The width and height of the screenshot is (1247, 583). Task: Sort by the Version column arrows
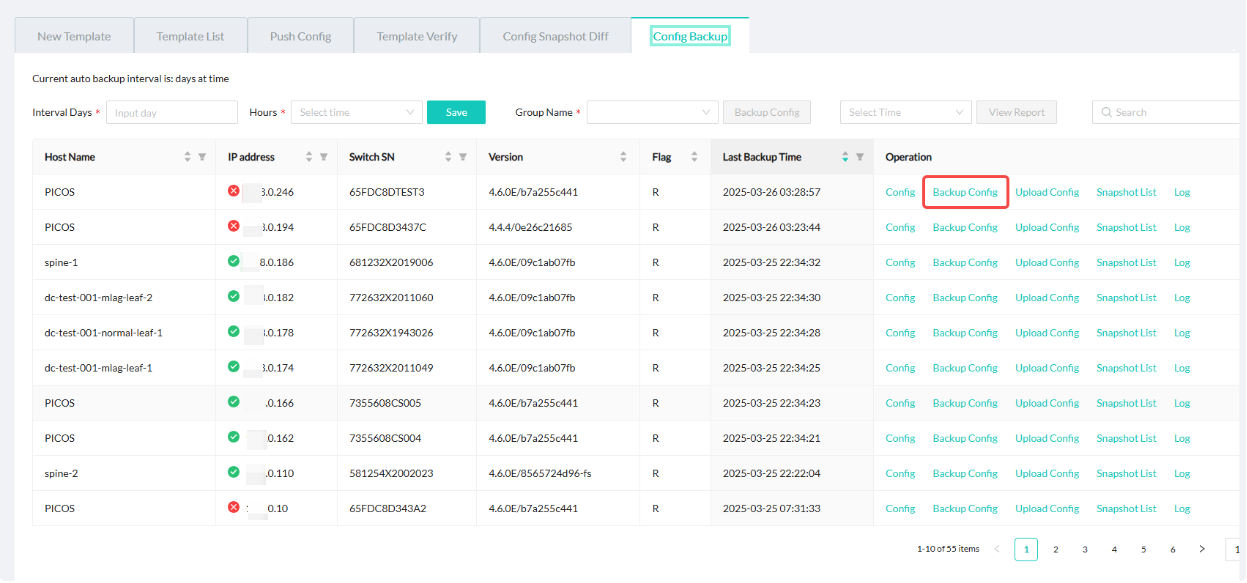tap(624, 157)
